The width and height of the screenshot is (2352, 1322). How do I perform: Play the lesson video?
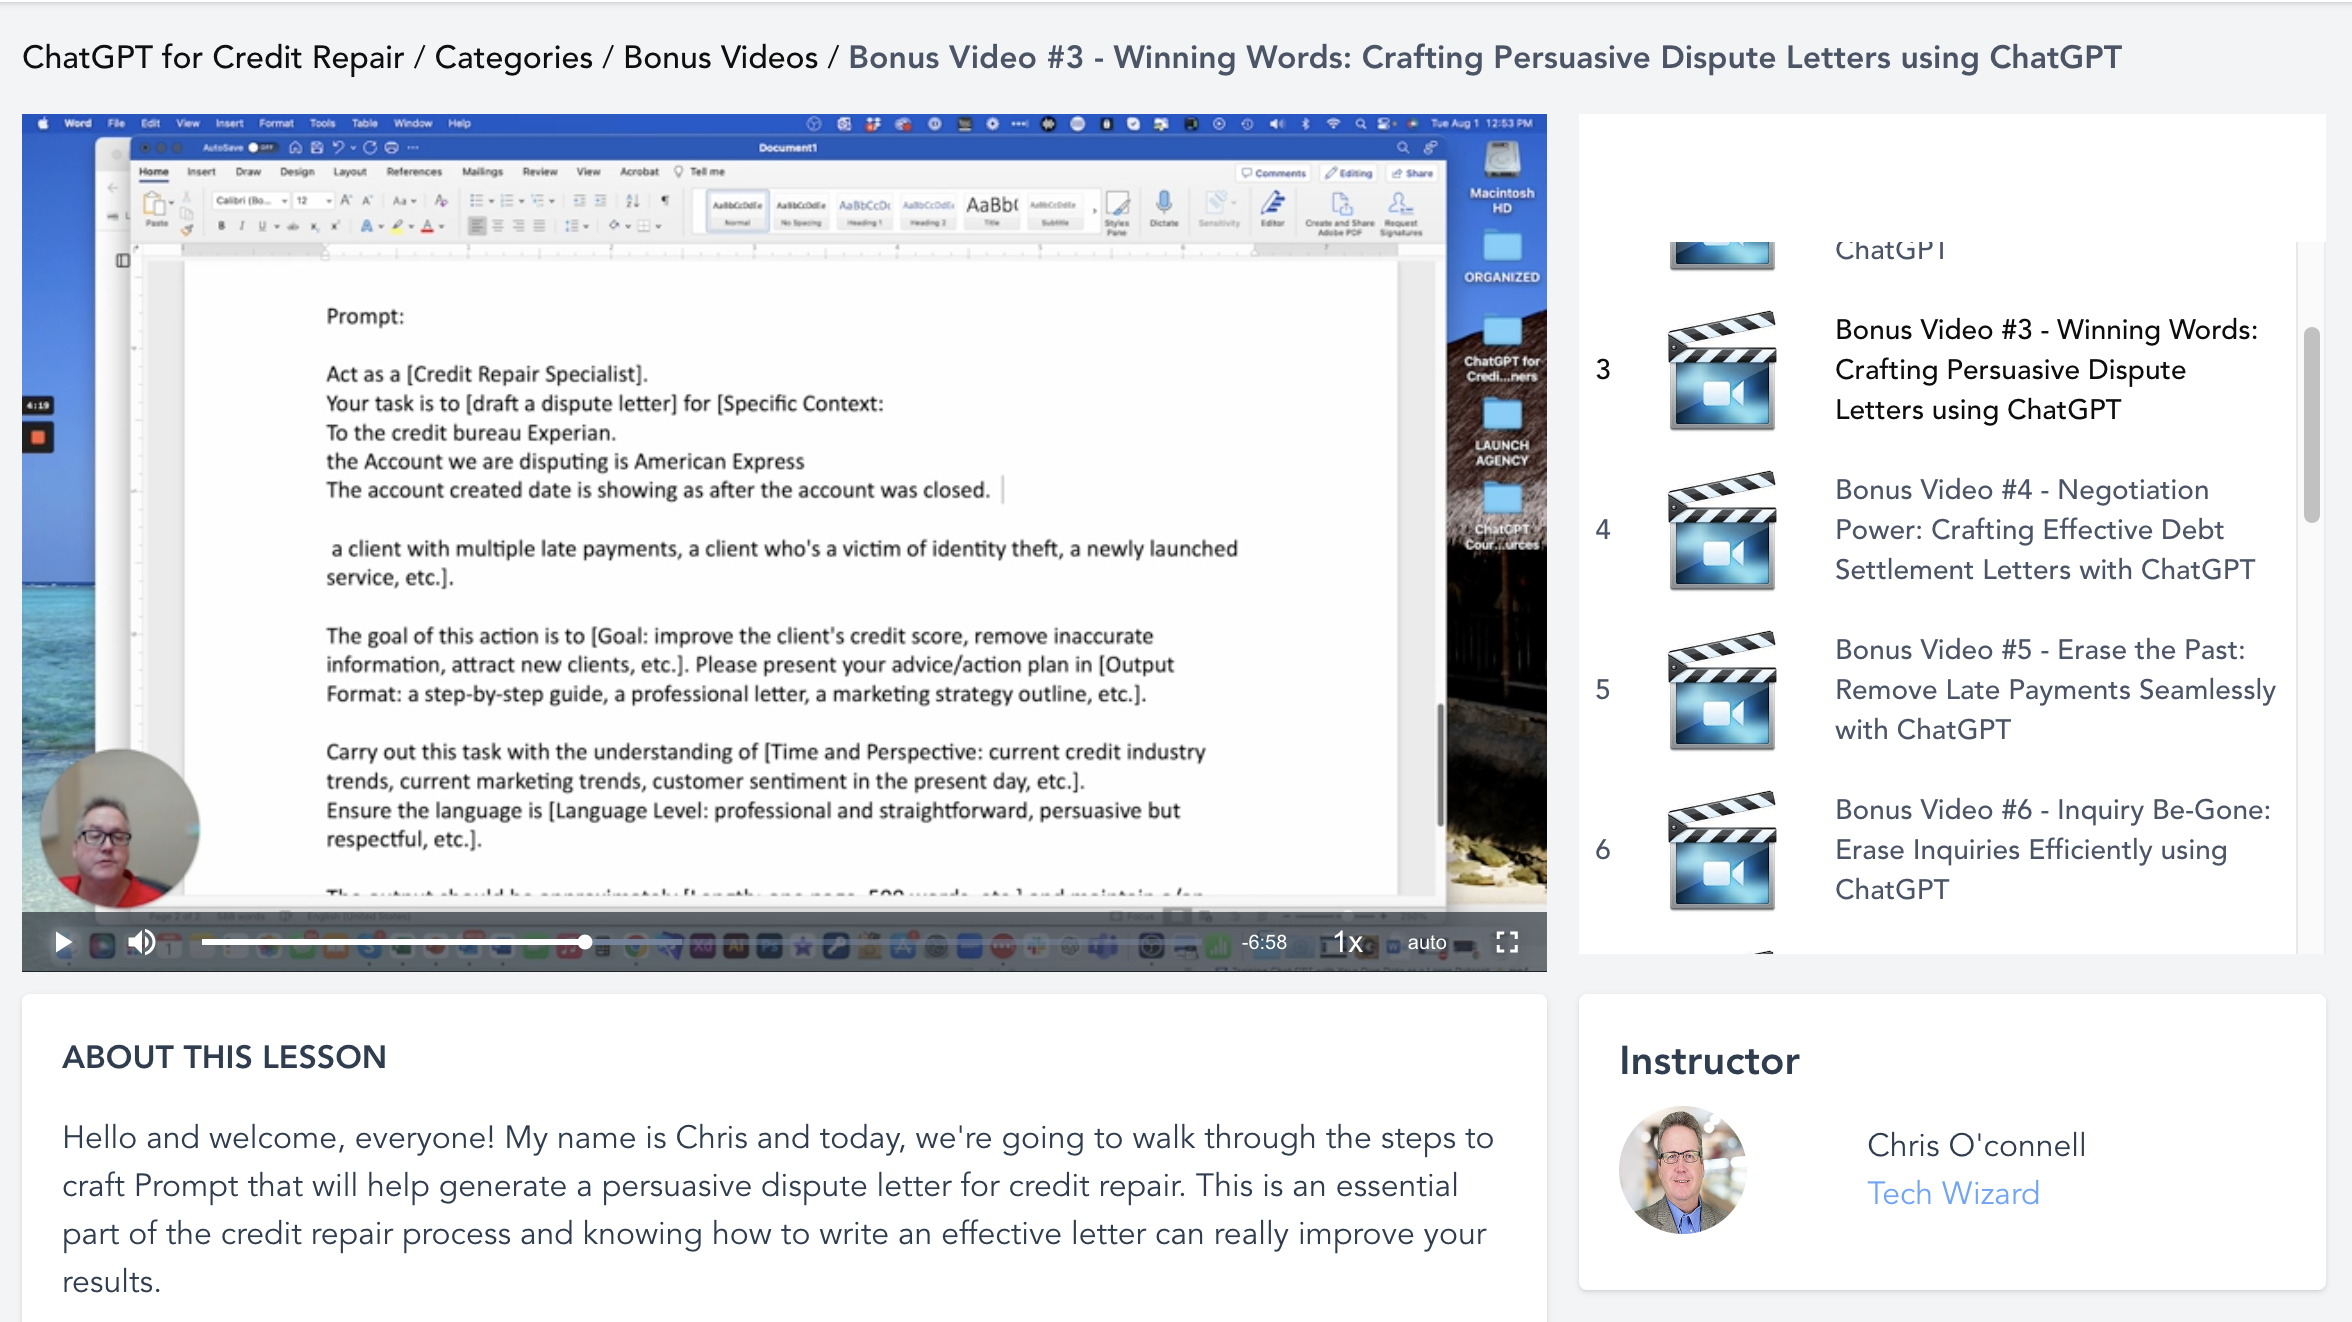tap(62, 942)
